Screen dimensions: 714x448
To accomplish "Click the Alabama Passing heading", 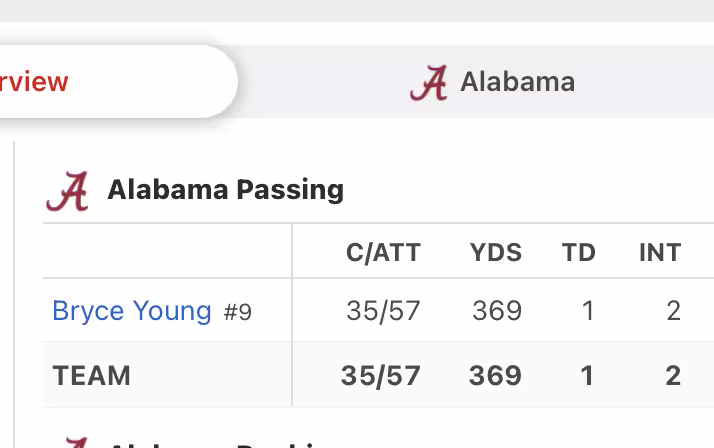I will 225,190.
